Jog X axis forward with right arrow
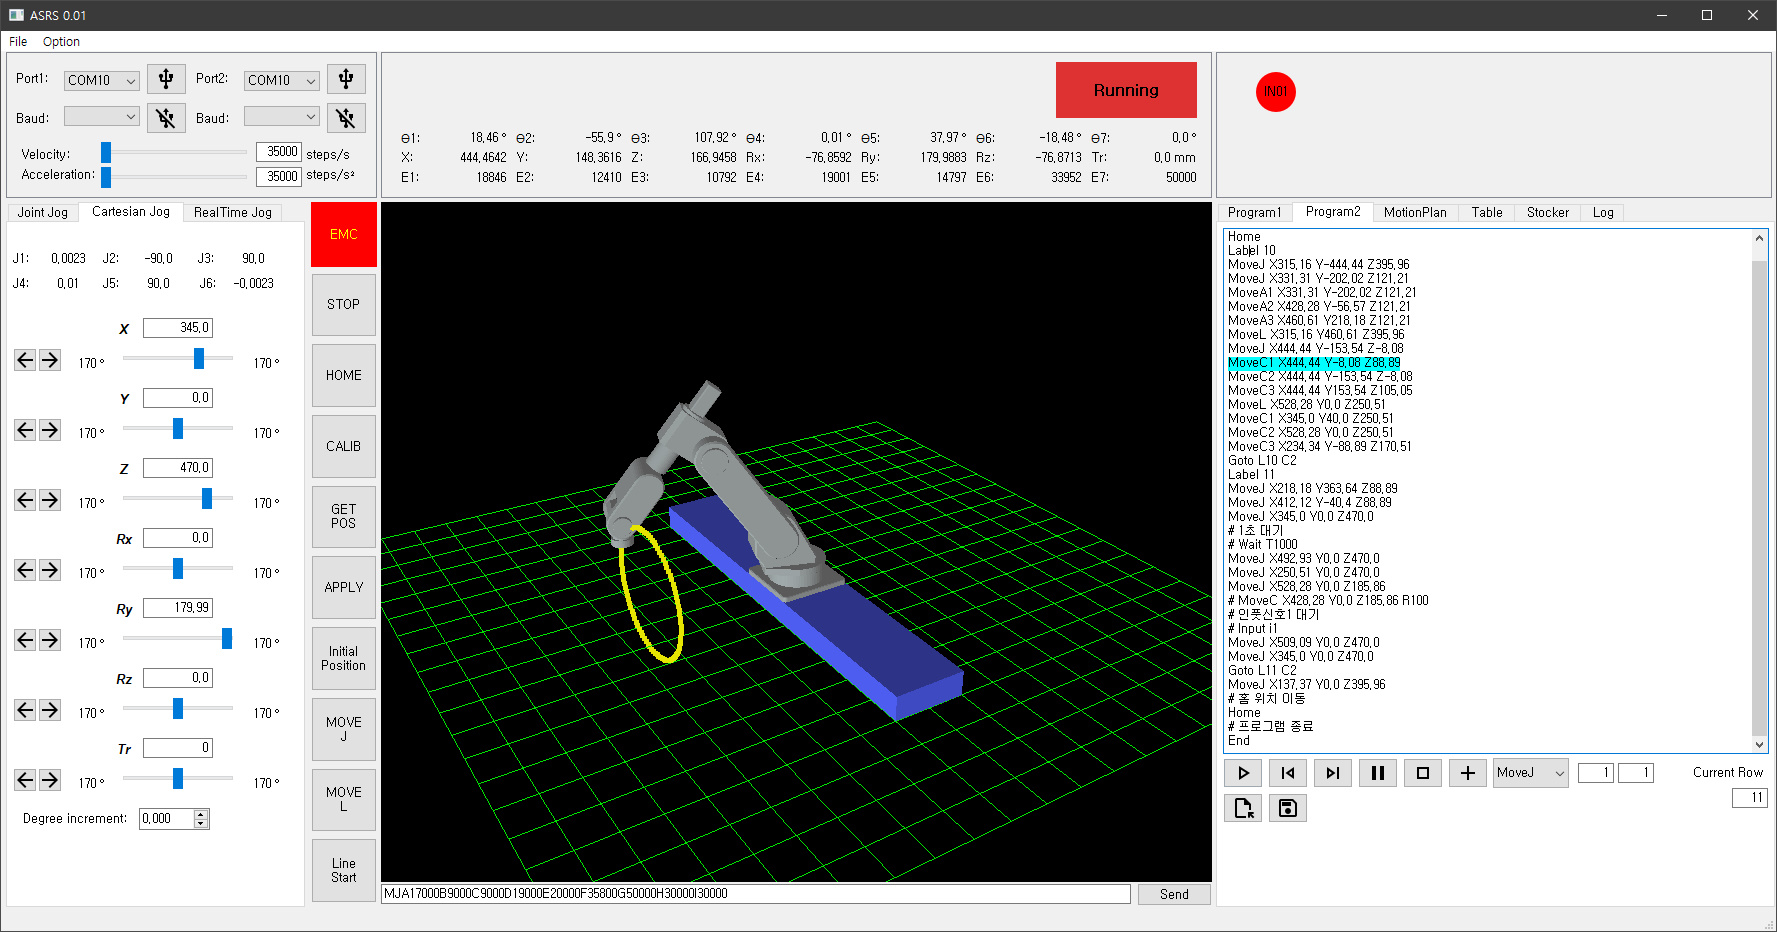This screenshot has width=1777, height=932. pos(50,360)
